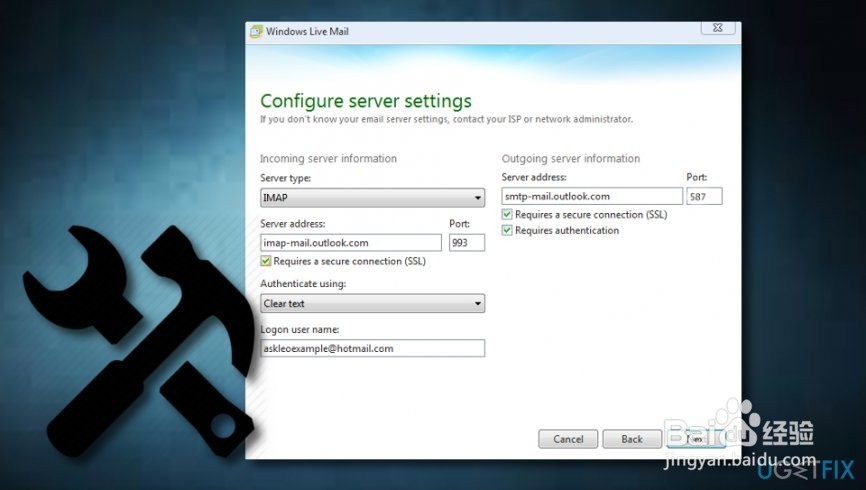Open the Server type IMAP dropdown
This screenshot has height=490, width=866.
[372, 198]
